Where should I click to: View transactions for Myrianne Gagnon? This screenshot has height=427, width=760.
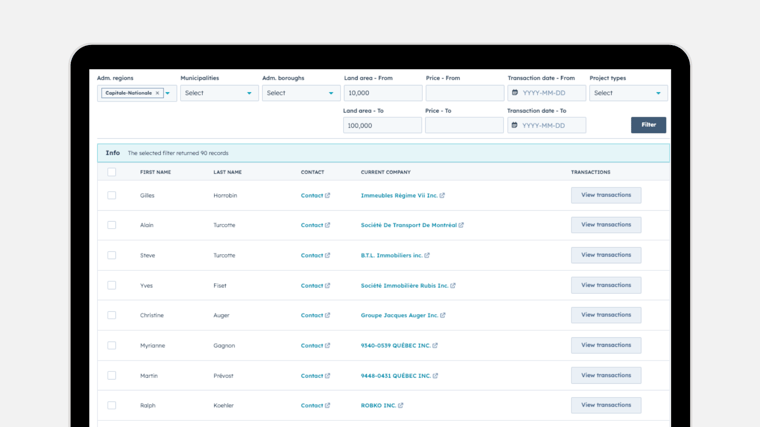pos(606,346)
